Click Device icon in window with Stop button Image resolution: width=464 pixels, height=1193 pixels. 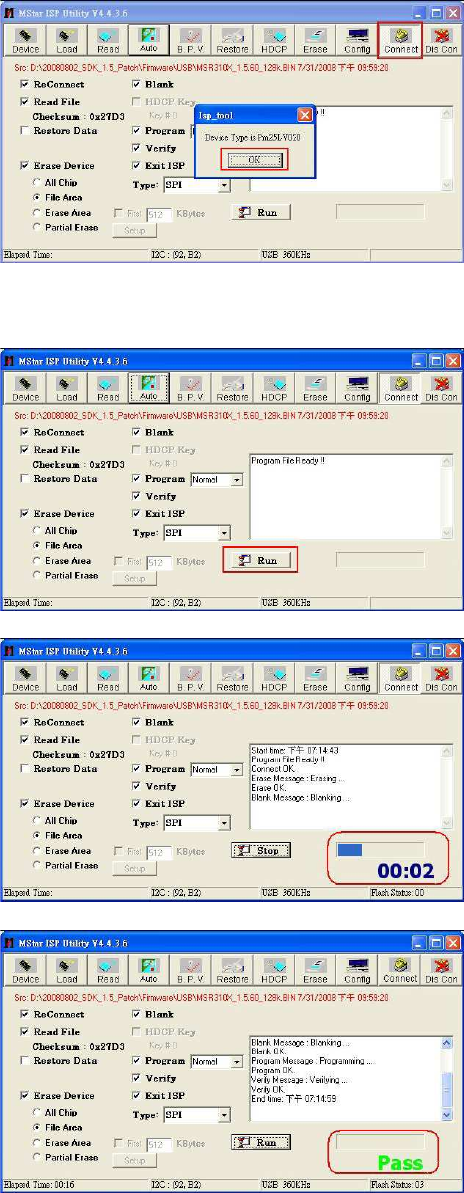pyautogui.click(x=26, y=679)
